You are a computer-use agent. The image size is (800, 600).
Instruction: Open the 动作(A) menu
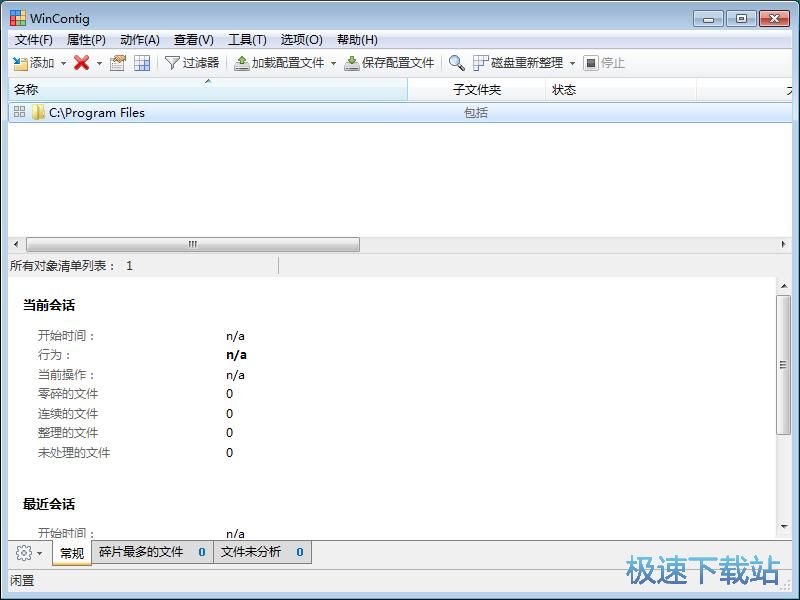(x=140, y=40)
